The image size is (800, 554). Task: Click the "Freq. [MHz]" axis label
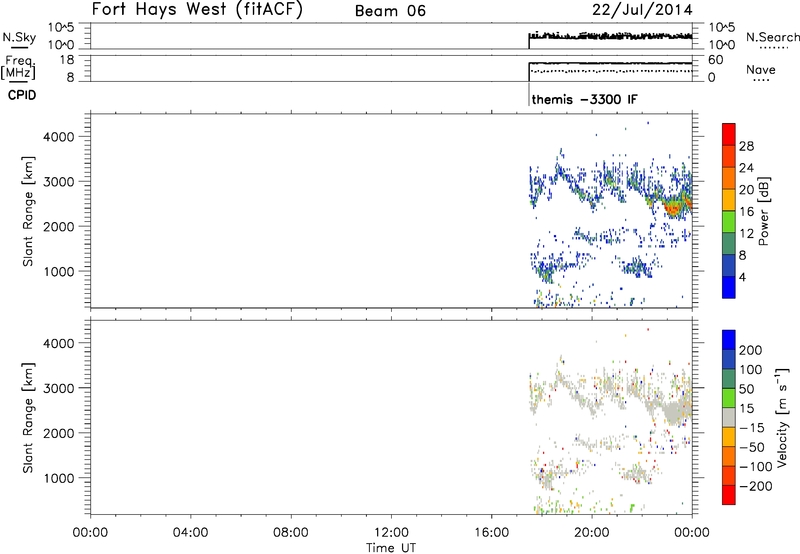pyautogui.click(x=19, y=67)
